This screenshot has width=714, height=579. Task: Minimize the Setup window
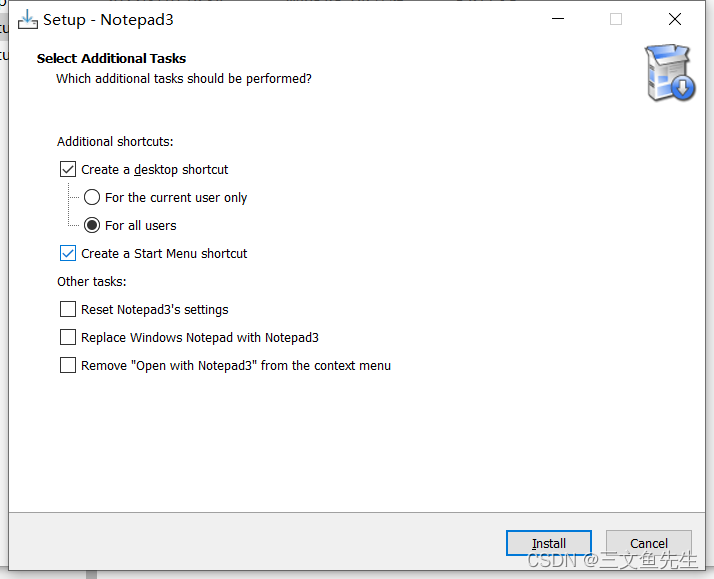pyautogui.click(x=558, y=19)
